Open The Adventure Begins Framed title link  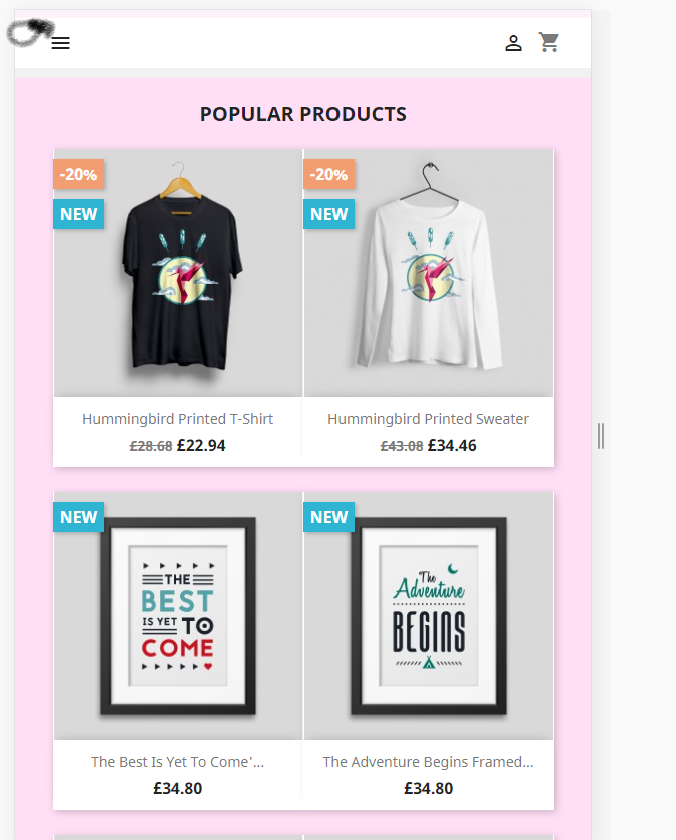coord(428,762)
